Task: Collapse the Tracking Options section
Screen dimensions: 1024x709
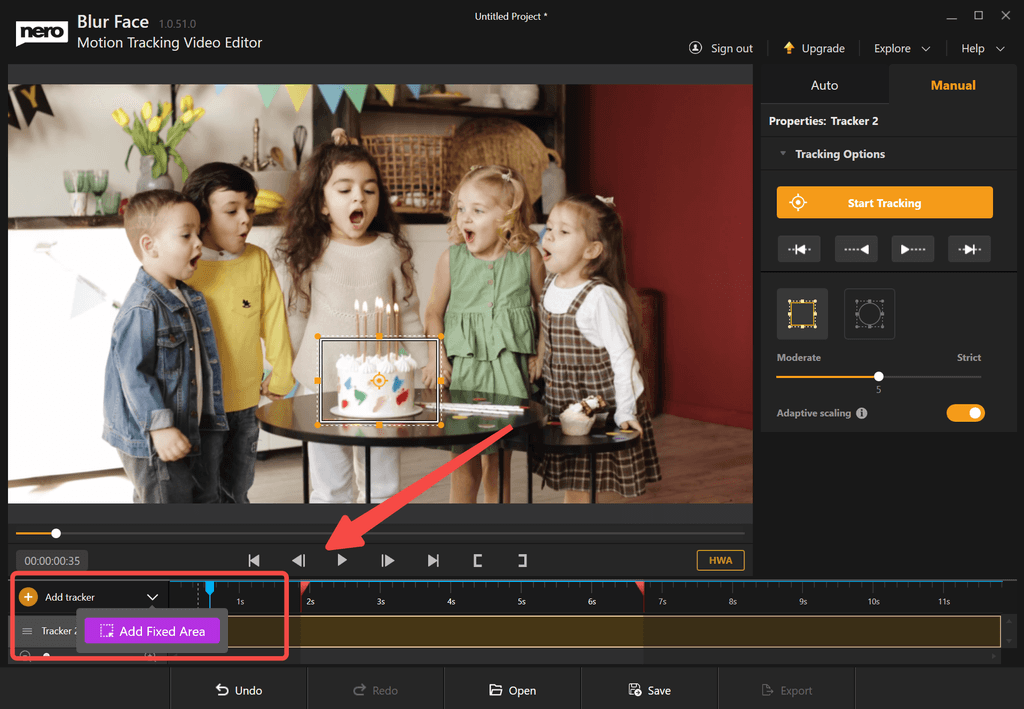Action: pyautogui.click(x=783, y=154)
